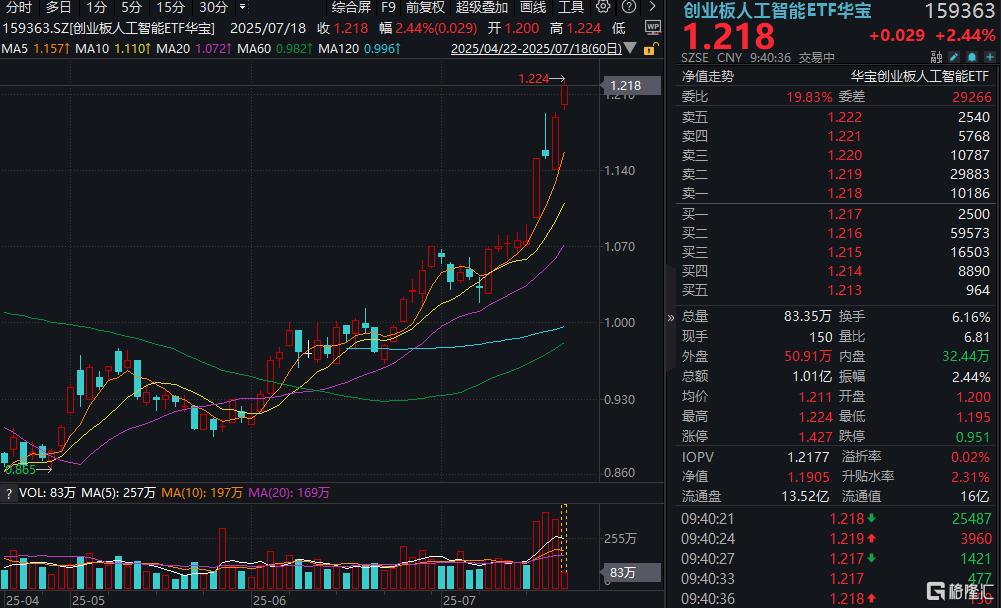
Task: Click the 卖二 price 1.219
Action: pyautogui.click(x=845, y=174)
